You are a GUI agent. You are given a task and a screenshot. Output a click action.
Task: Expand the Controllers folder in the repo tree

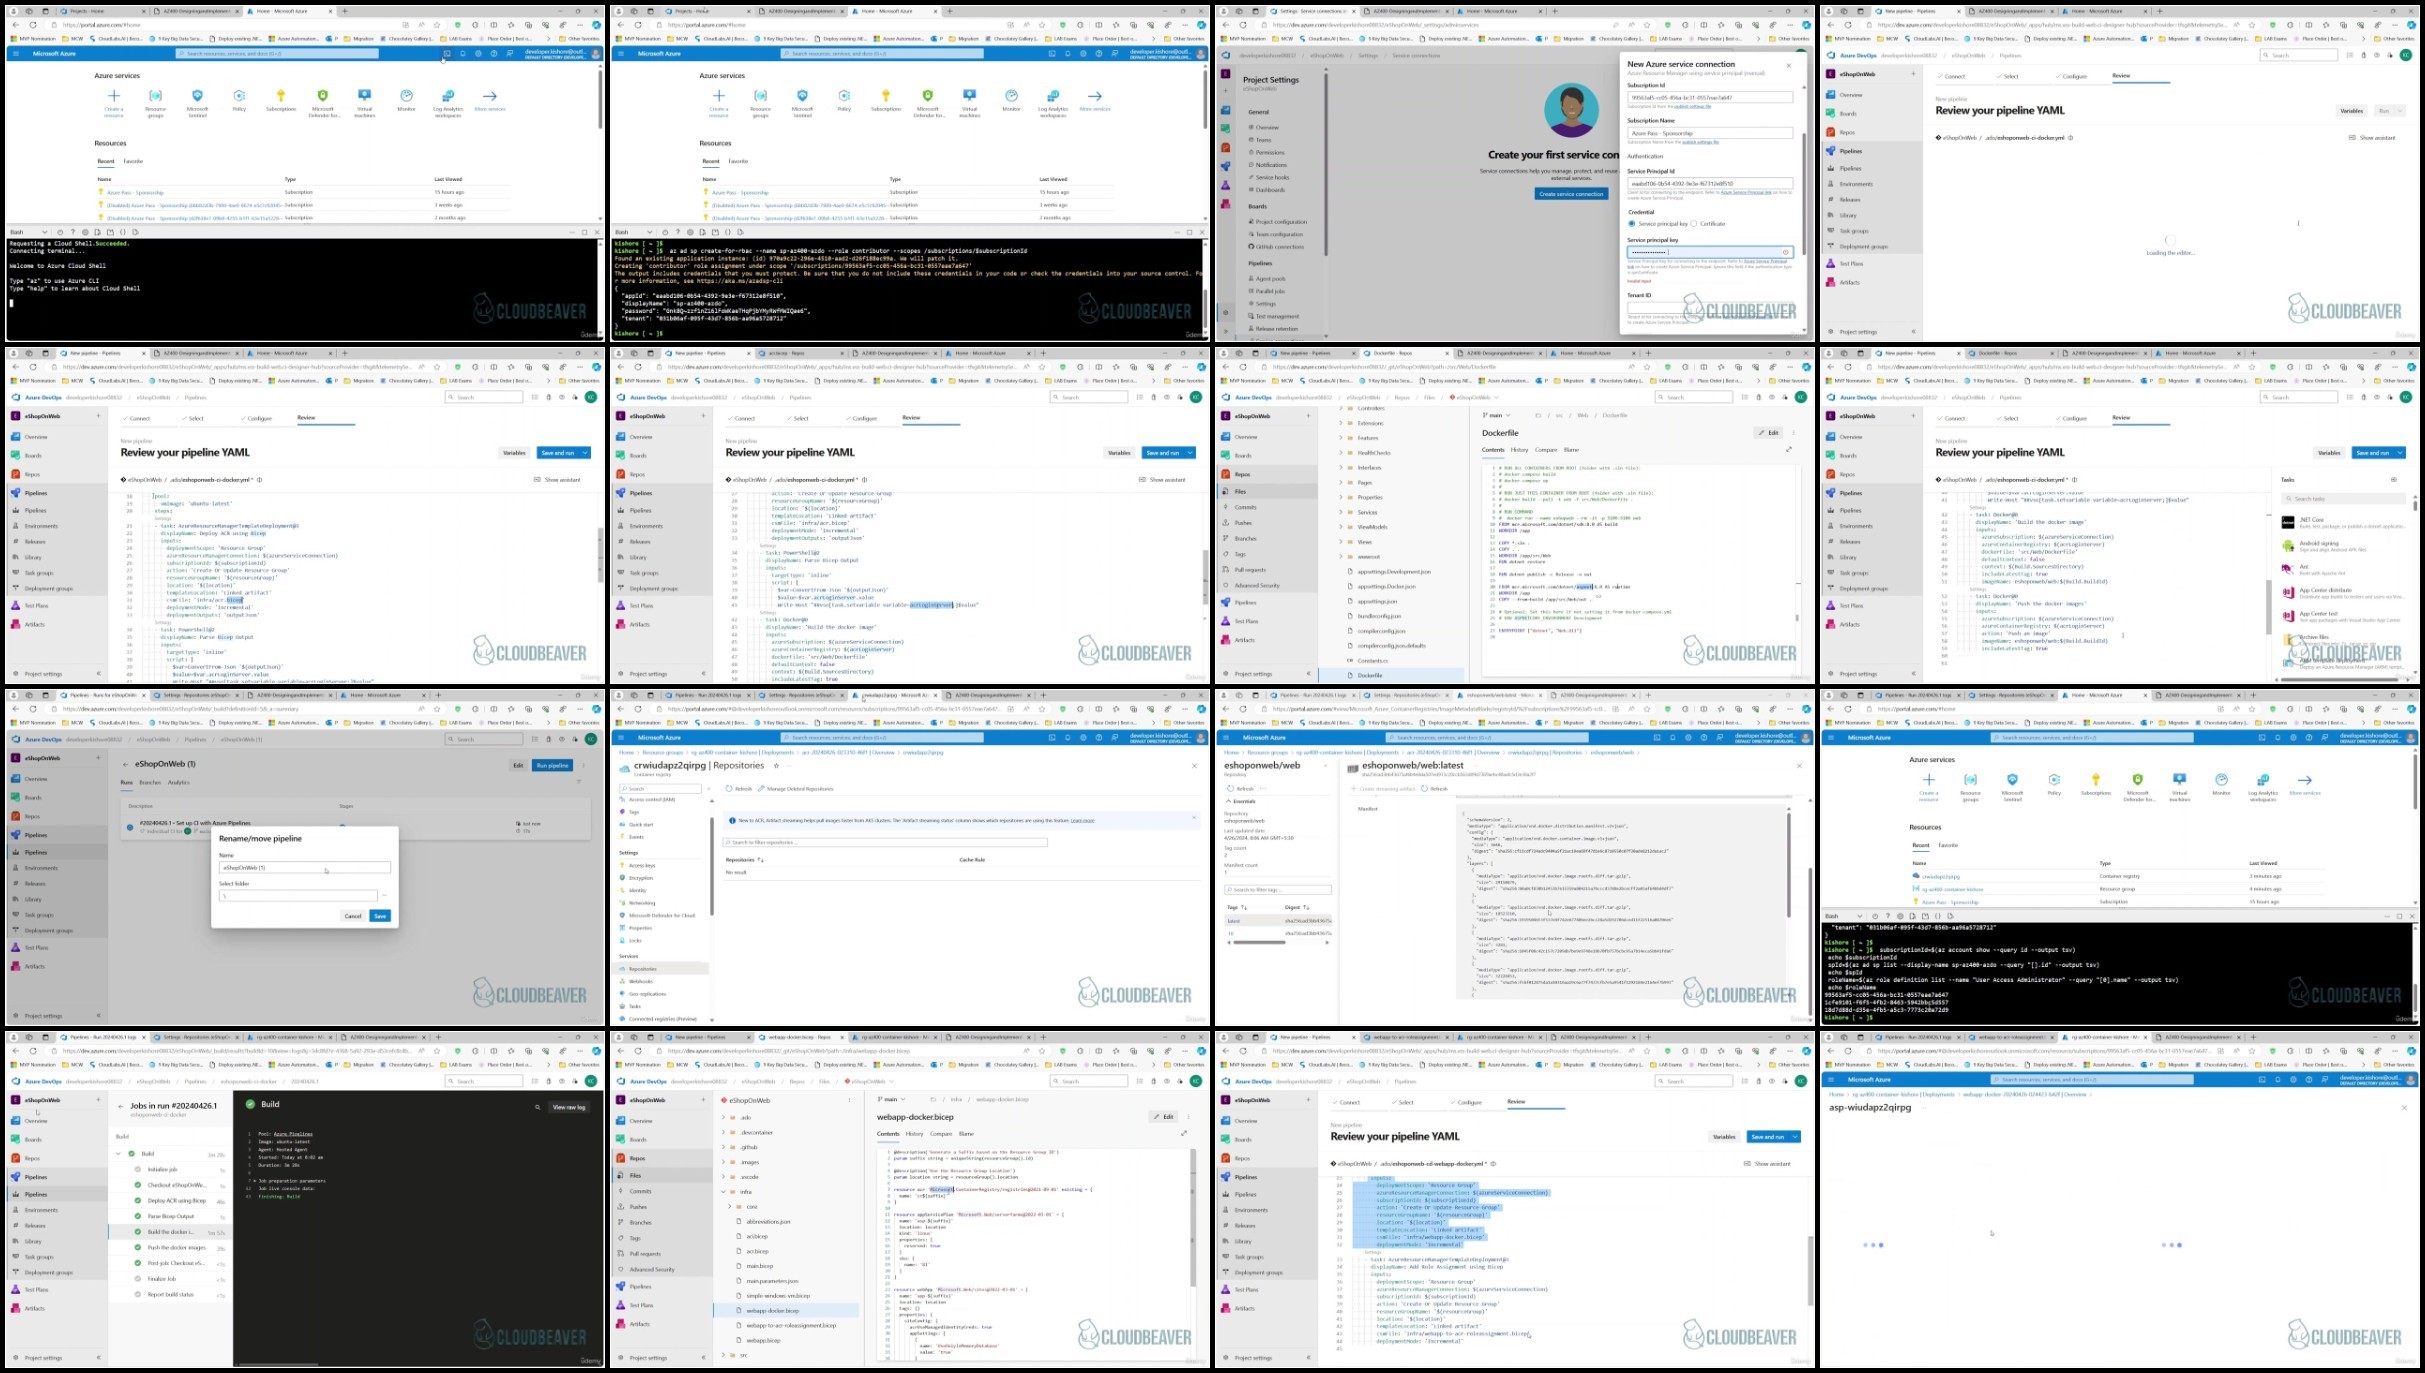(x=1341, y=409)
